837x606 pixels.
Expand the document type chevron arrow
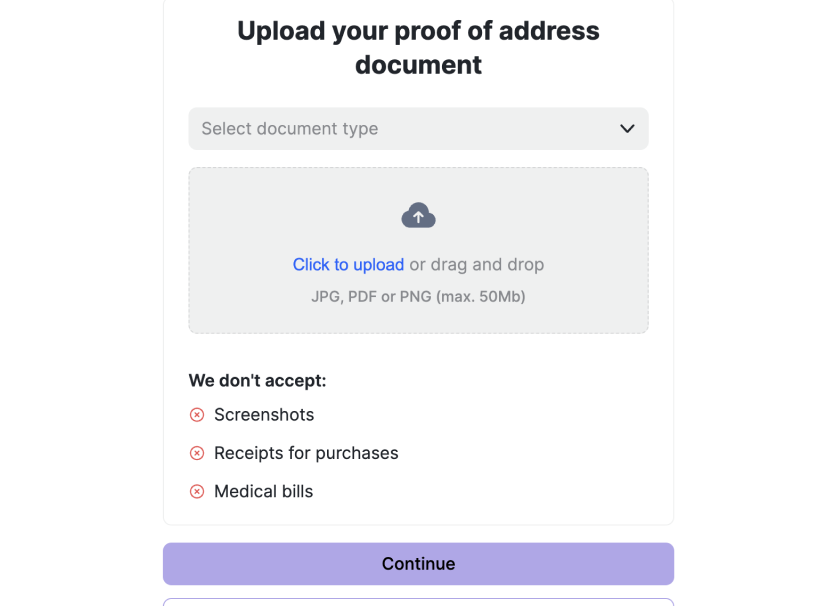pos(627,129)
